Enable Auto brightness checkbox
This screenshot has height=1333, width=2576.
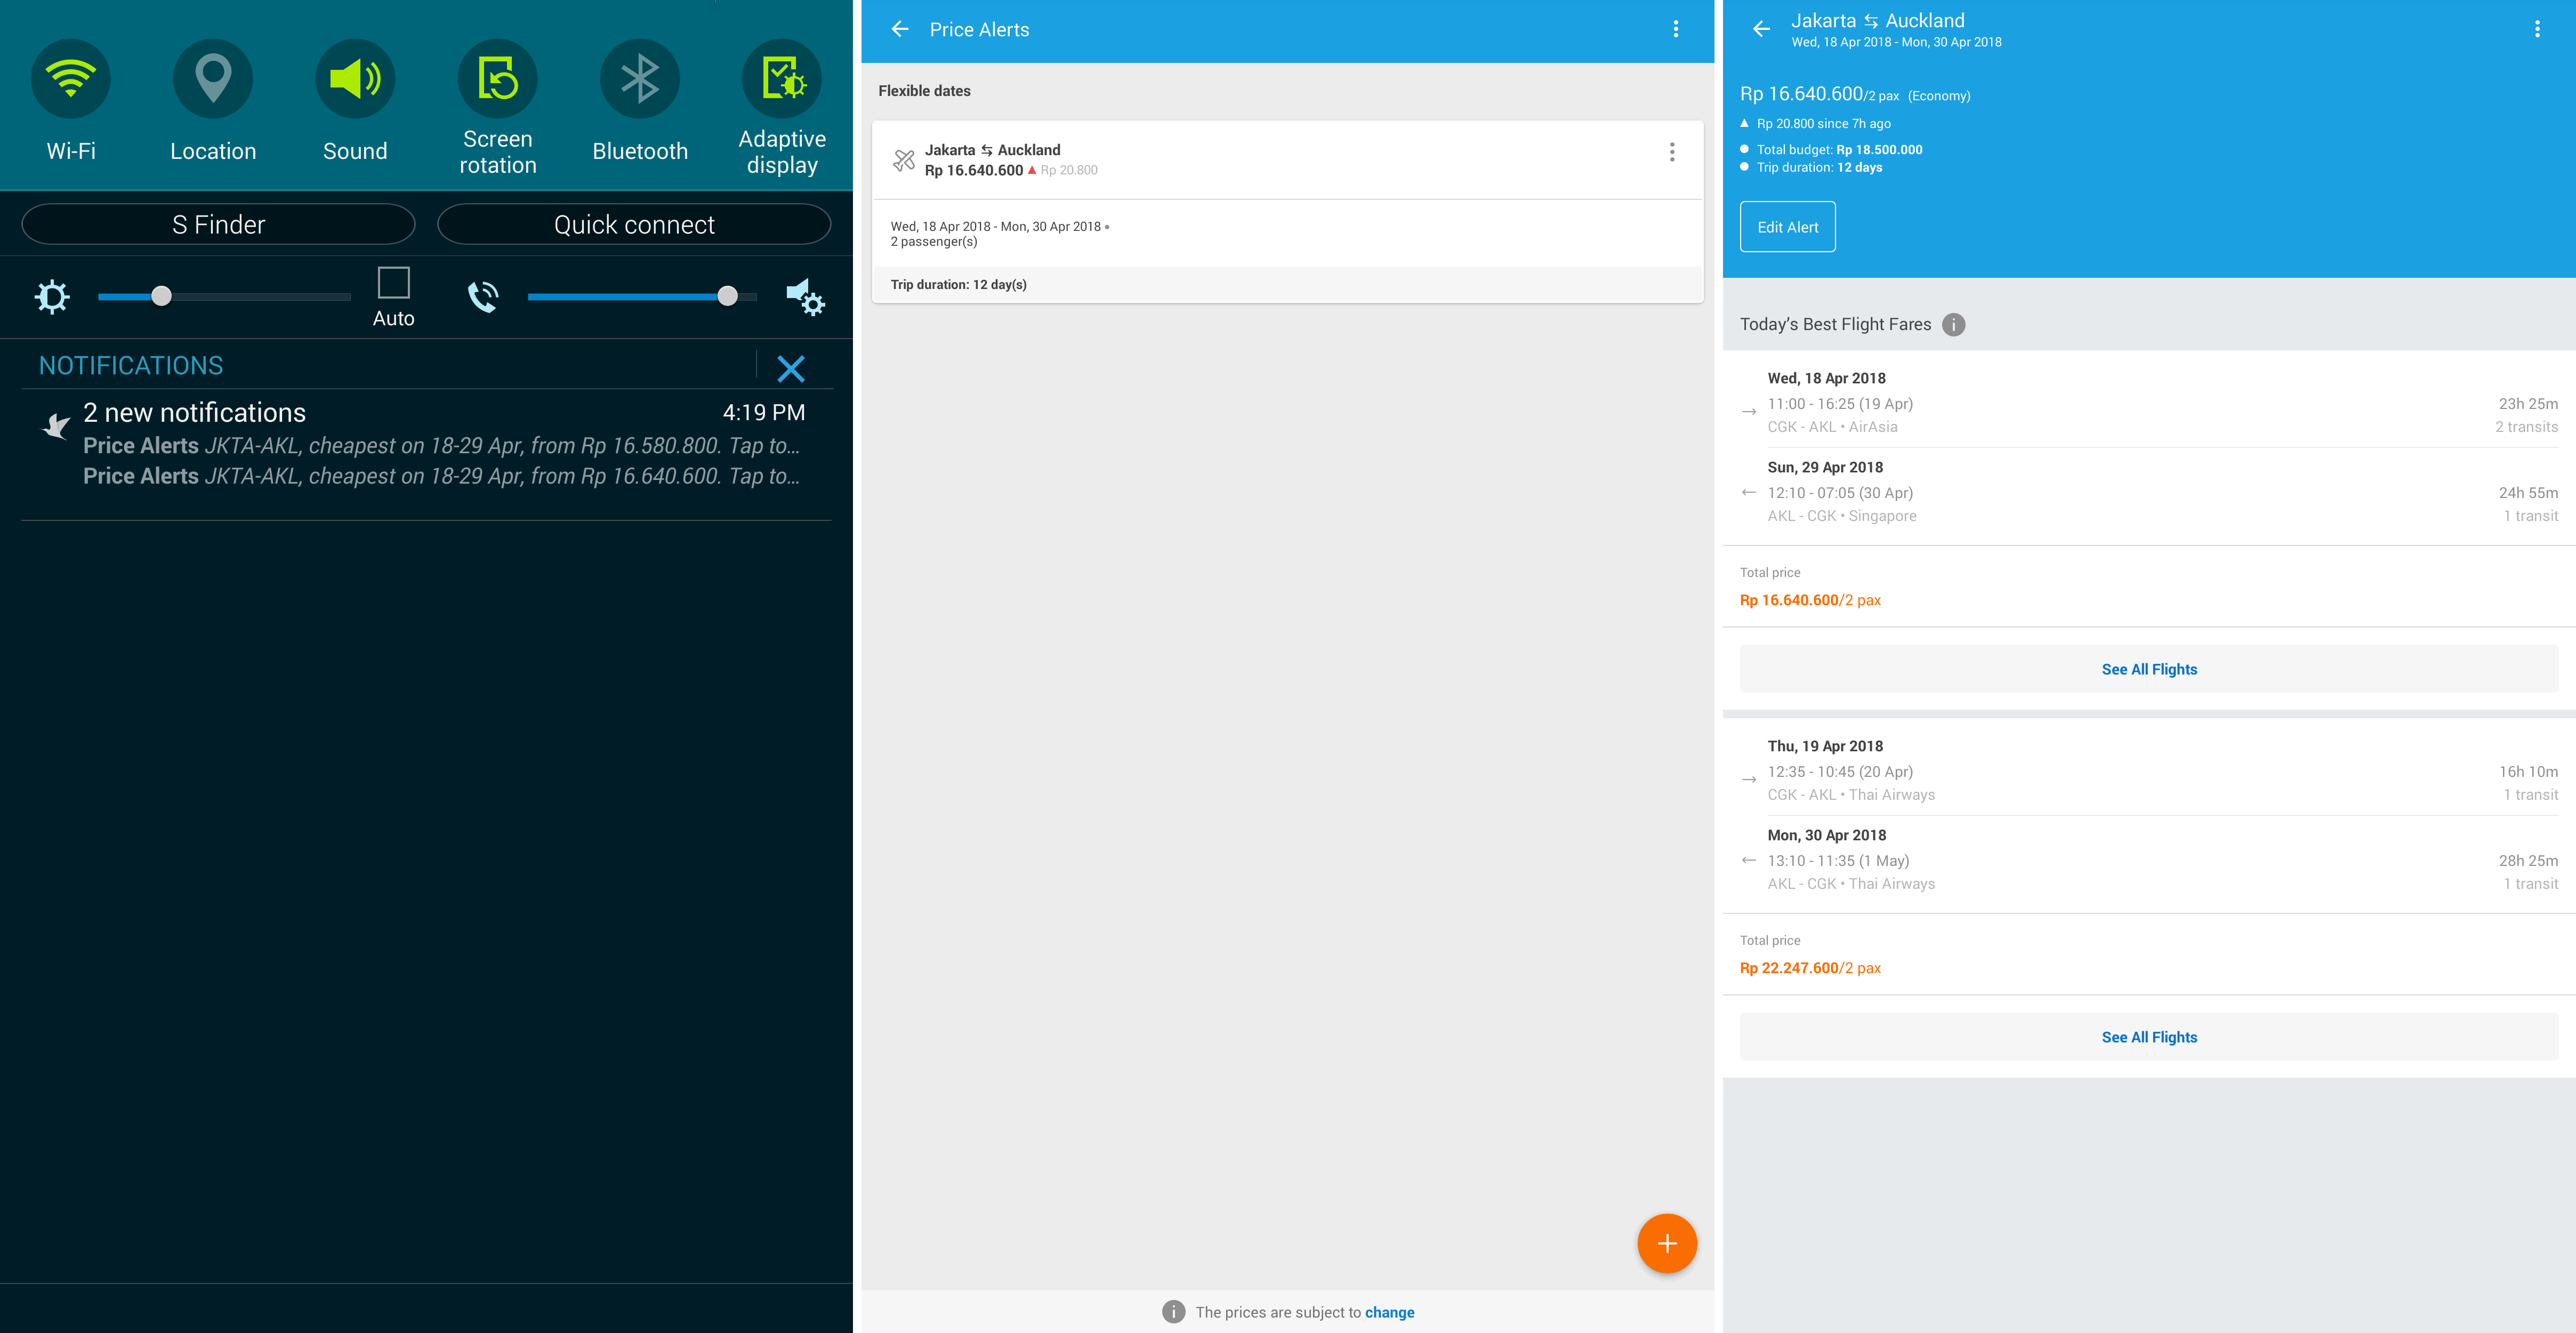(x=393, y=283)
